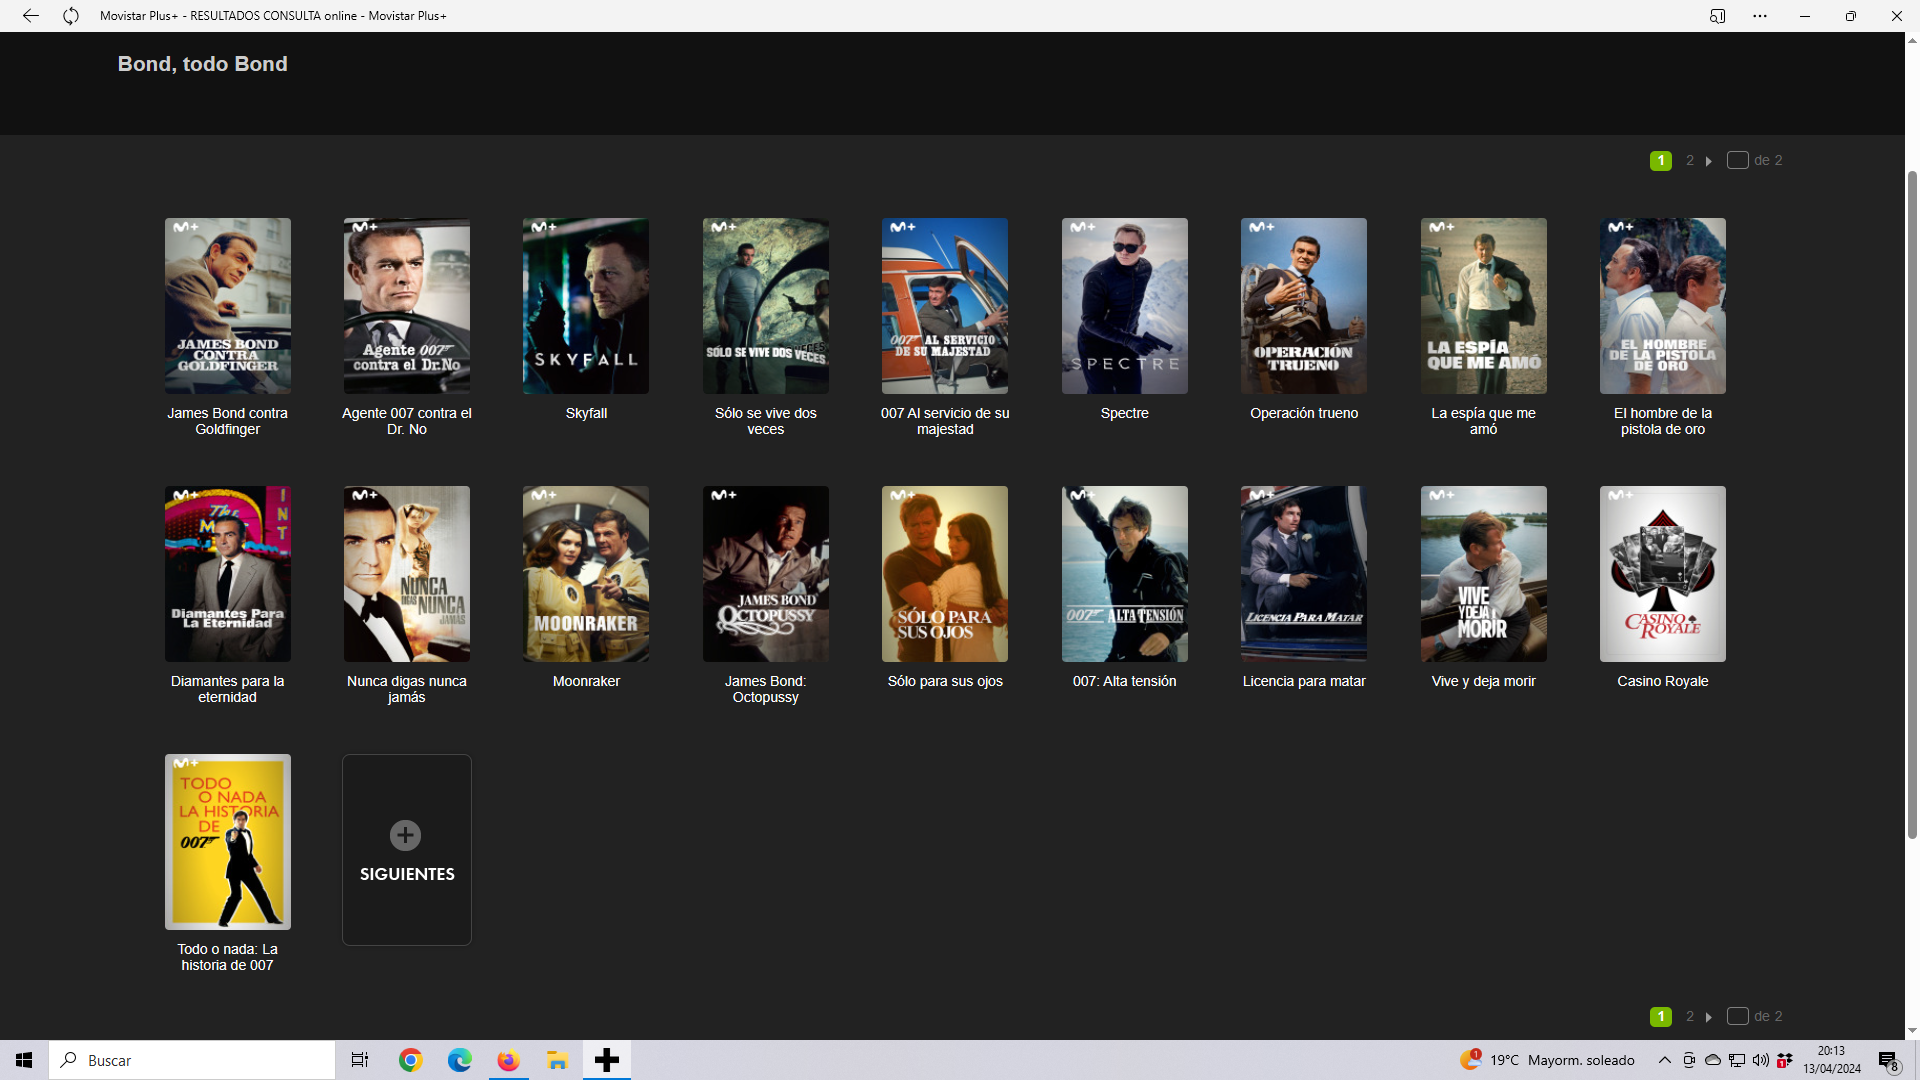
Task: Open Windows Start menu
Action: 24,1060
